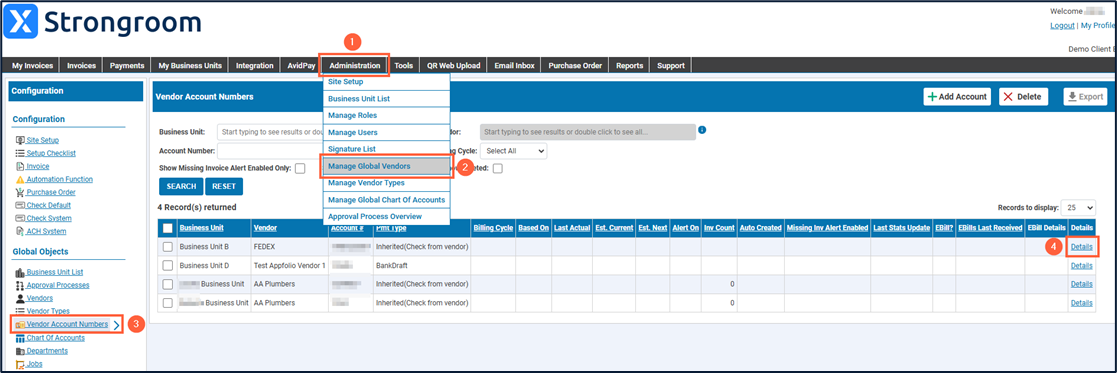1117x373 pixels.
Task: Open the Support tab
Action: click(671, 65)
